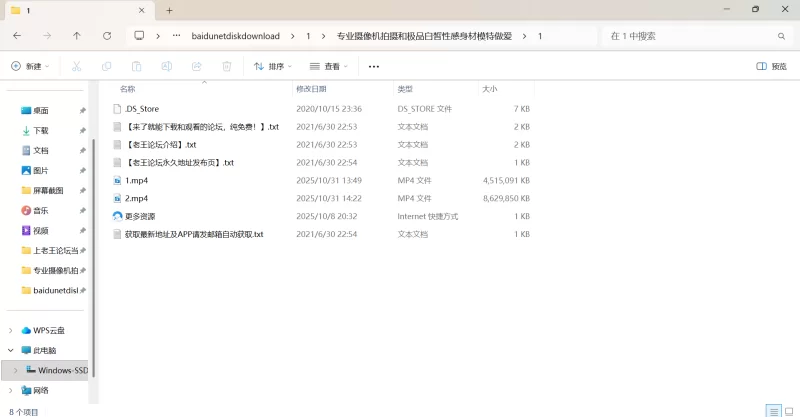Switch to large thumbnails view in status bar

789,410
